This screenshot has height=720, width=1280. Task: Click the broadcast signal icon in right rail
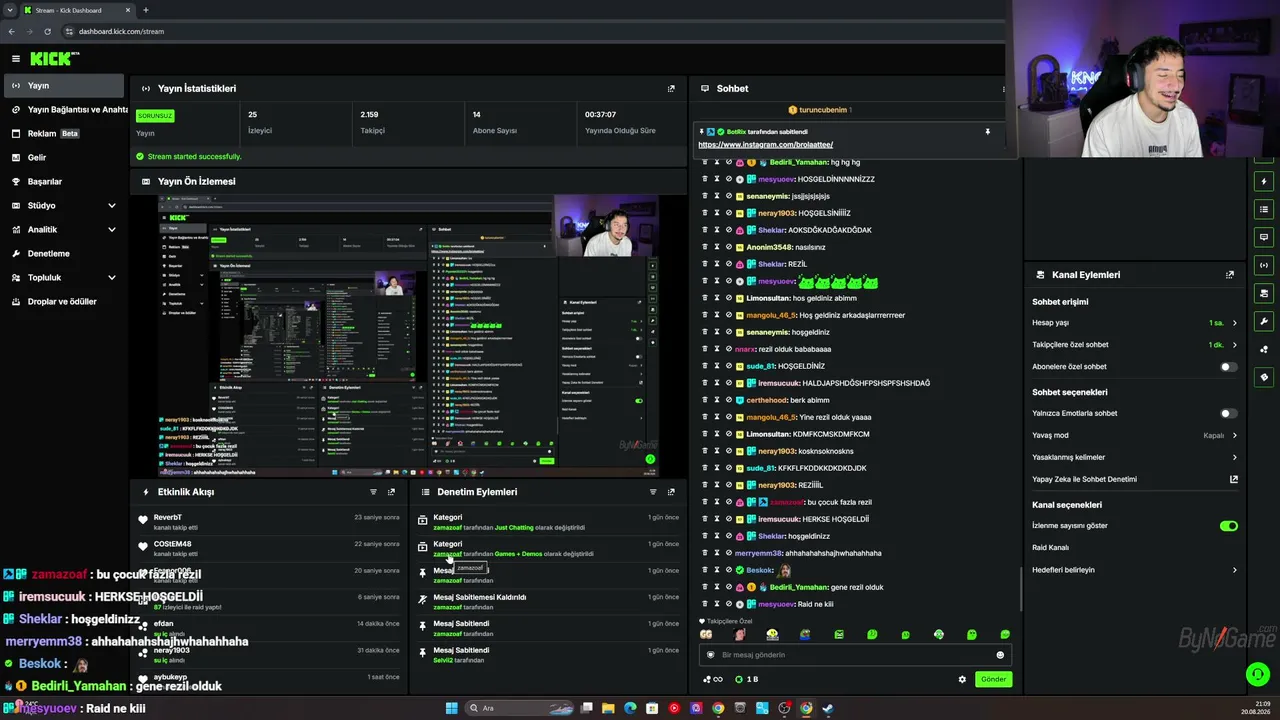click(1264, 266)
